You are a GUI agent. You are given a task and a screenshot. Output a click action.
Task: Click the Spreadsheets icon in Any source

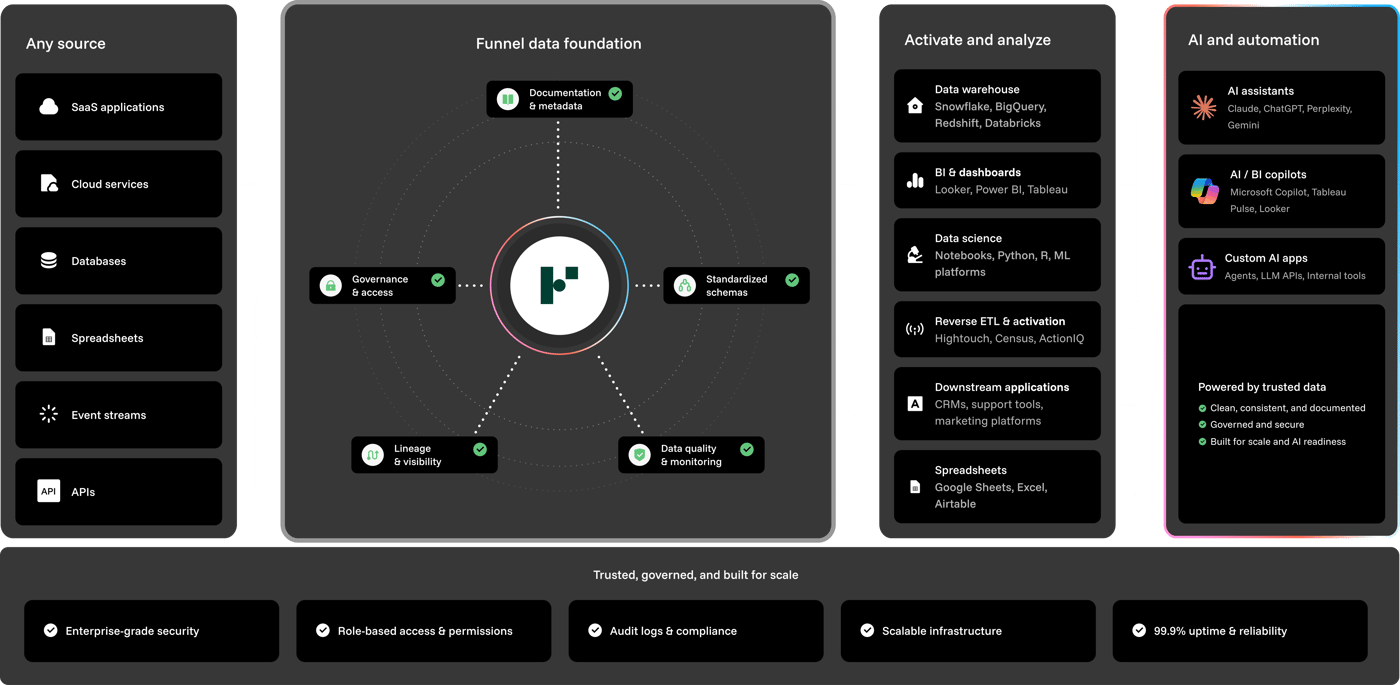point(48,338)
